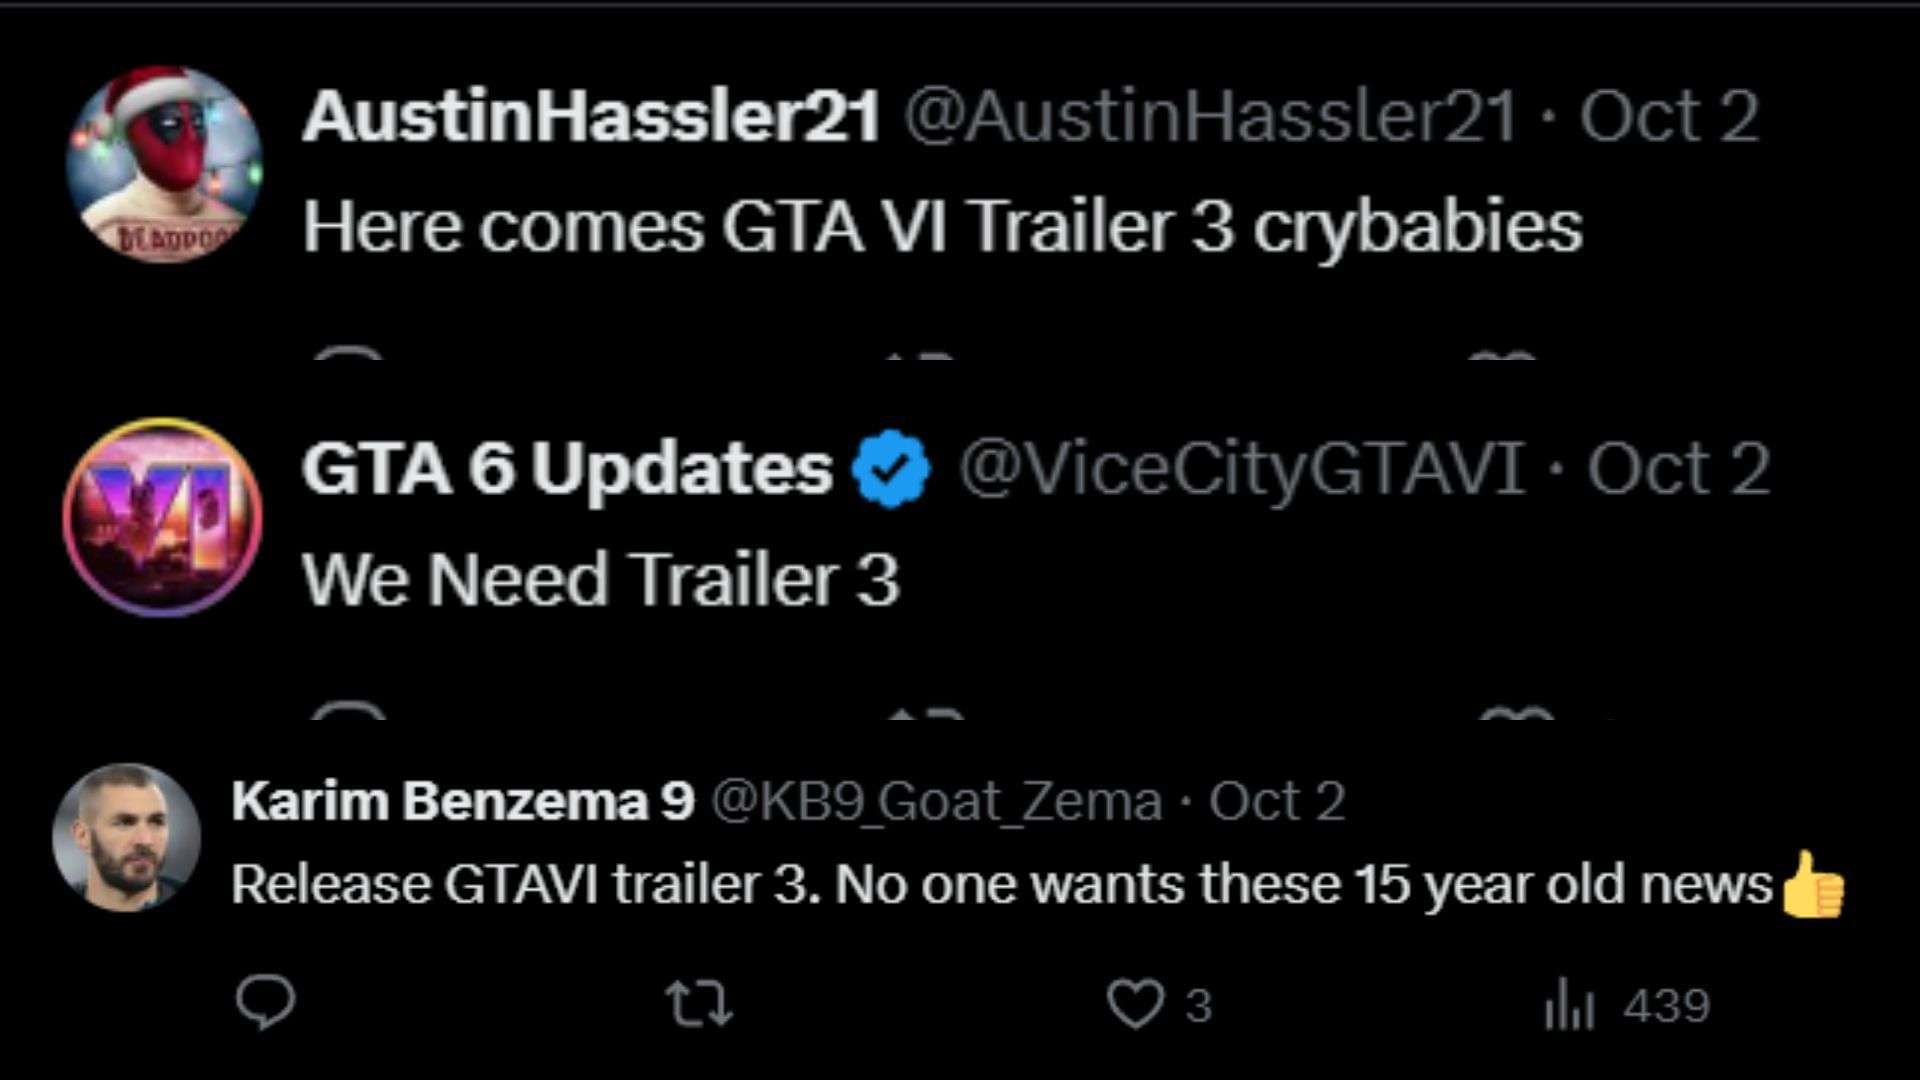Image resolution: width=1920 pixels, height=1080 pixels.
Task: Click the thumbs-up emoji in the tweet
Action: 1812,884
